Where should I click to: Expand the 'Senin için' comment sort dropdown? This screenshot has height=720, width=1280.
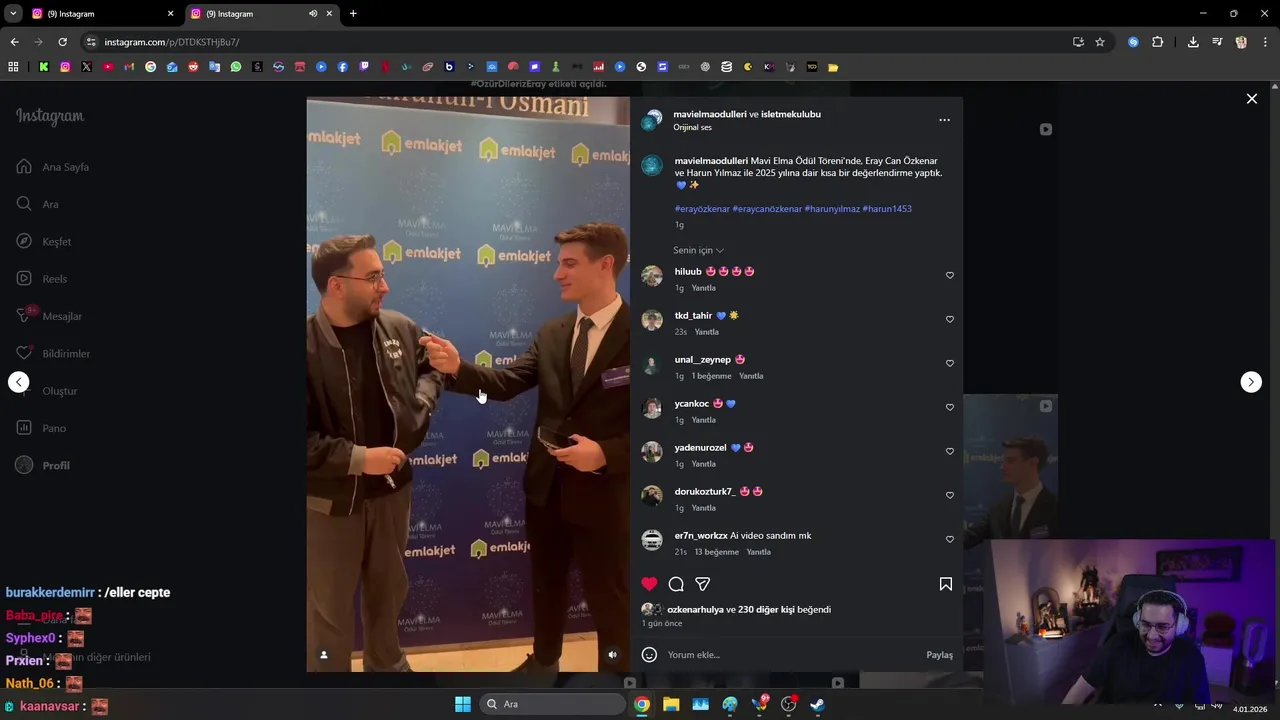click(x=698, y=250)
